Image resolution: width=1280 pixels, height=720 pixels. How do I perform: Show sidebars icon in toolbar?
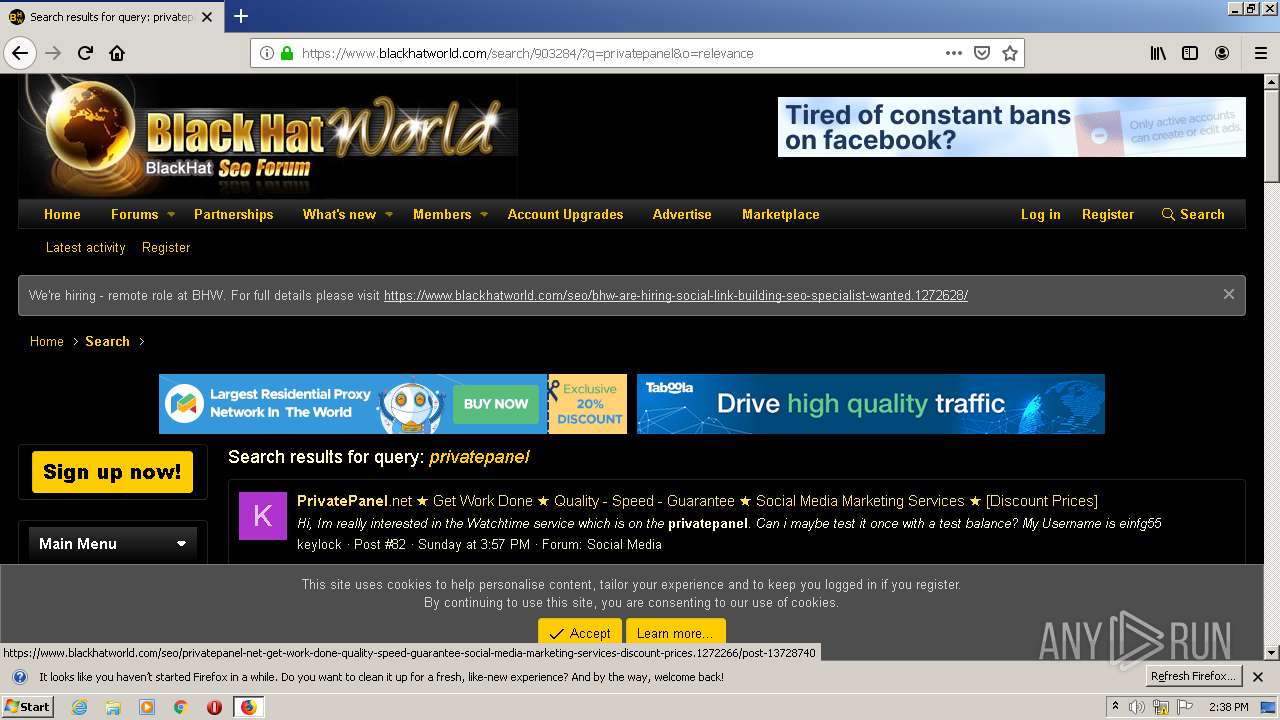pos(1190,53)
